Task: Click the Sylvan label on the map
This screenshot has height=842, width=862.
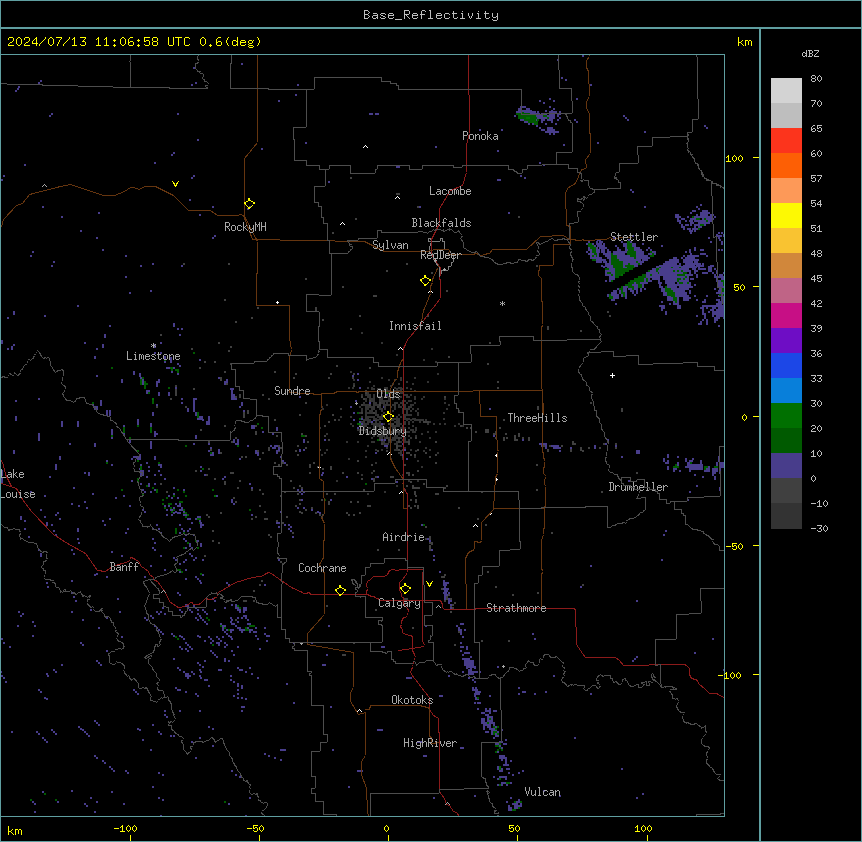Action: pyautogui.click(x=390, y=245)
